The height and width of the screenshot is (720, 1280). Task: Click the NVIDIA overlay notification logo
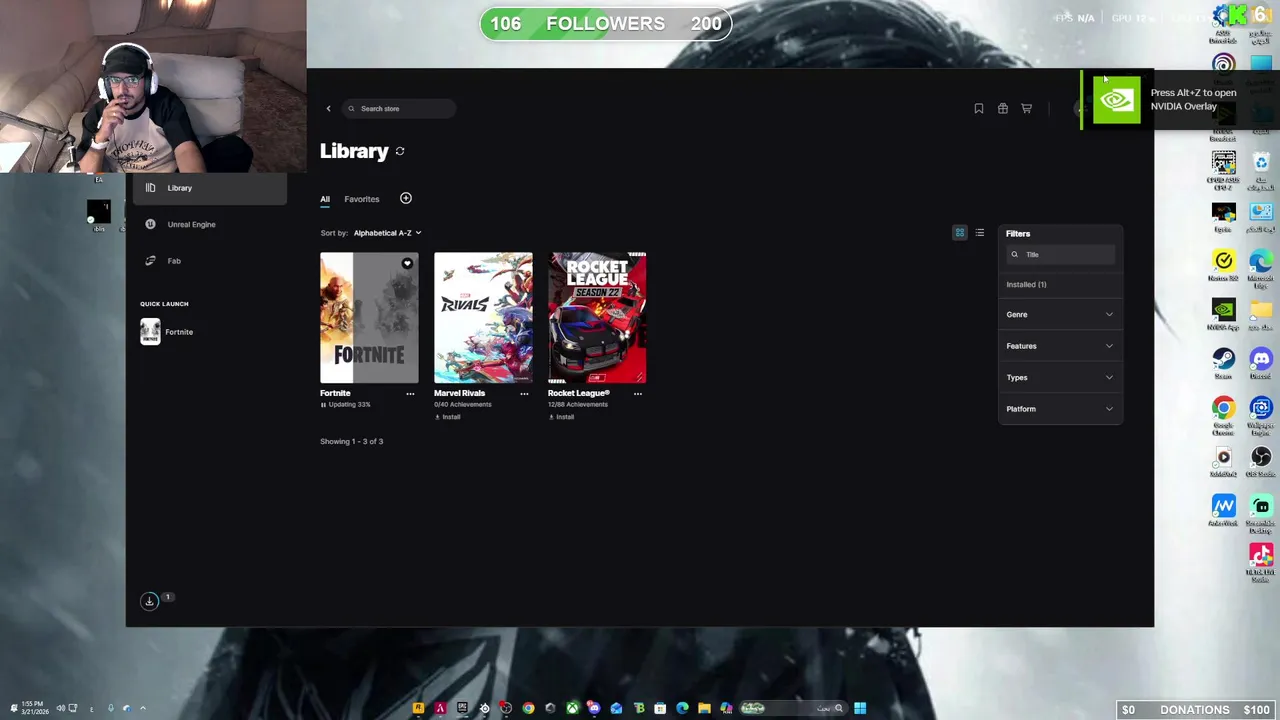1116,100
